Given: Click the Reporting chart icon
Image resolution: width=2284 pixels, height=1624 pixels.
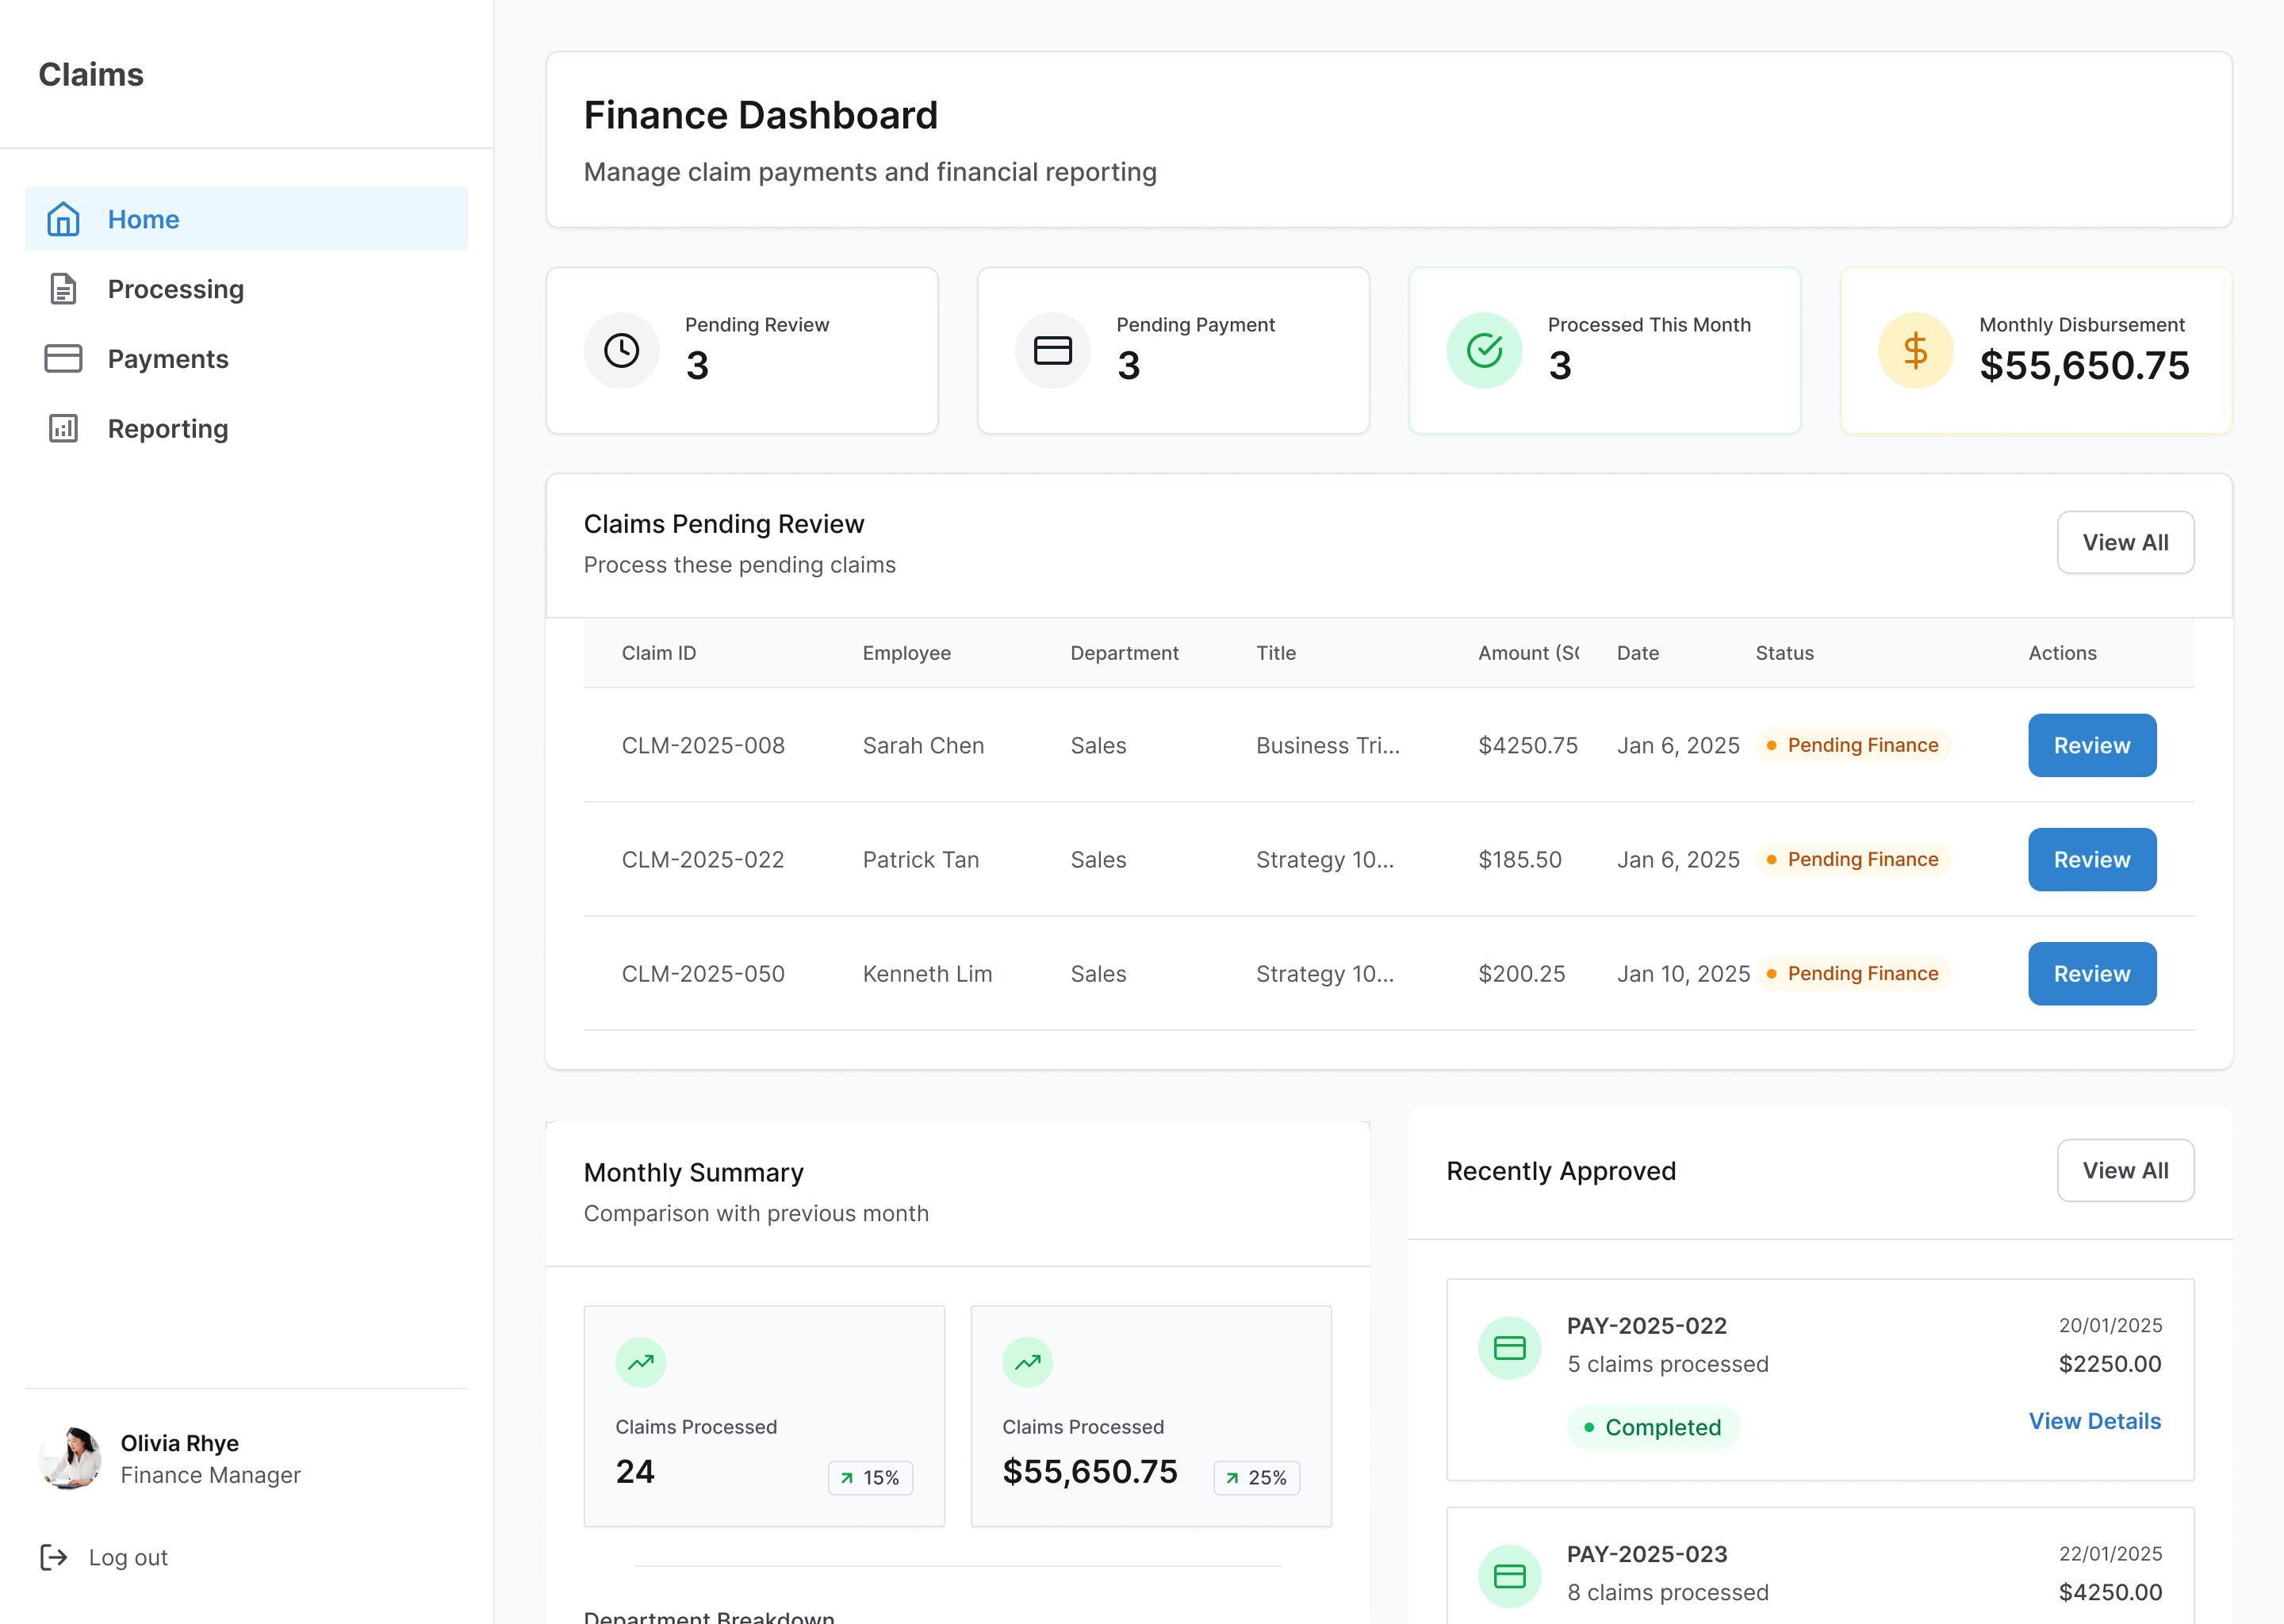Looking at the screenshot, I should tap(63, 429).
